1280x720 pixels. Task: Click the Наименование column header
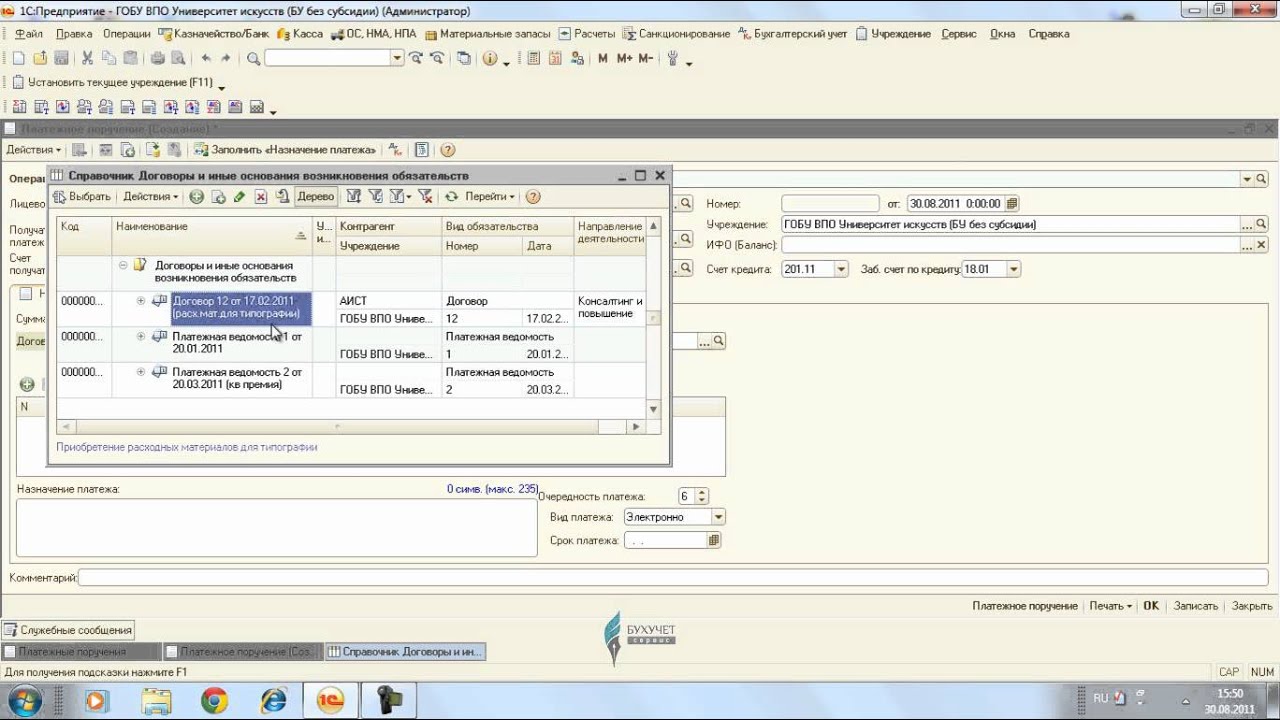pyautogui.click(x=211, y=236)
